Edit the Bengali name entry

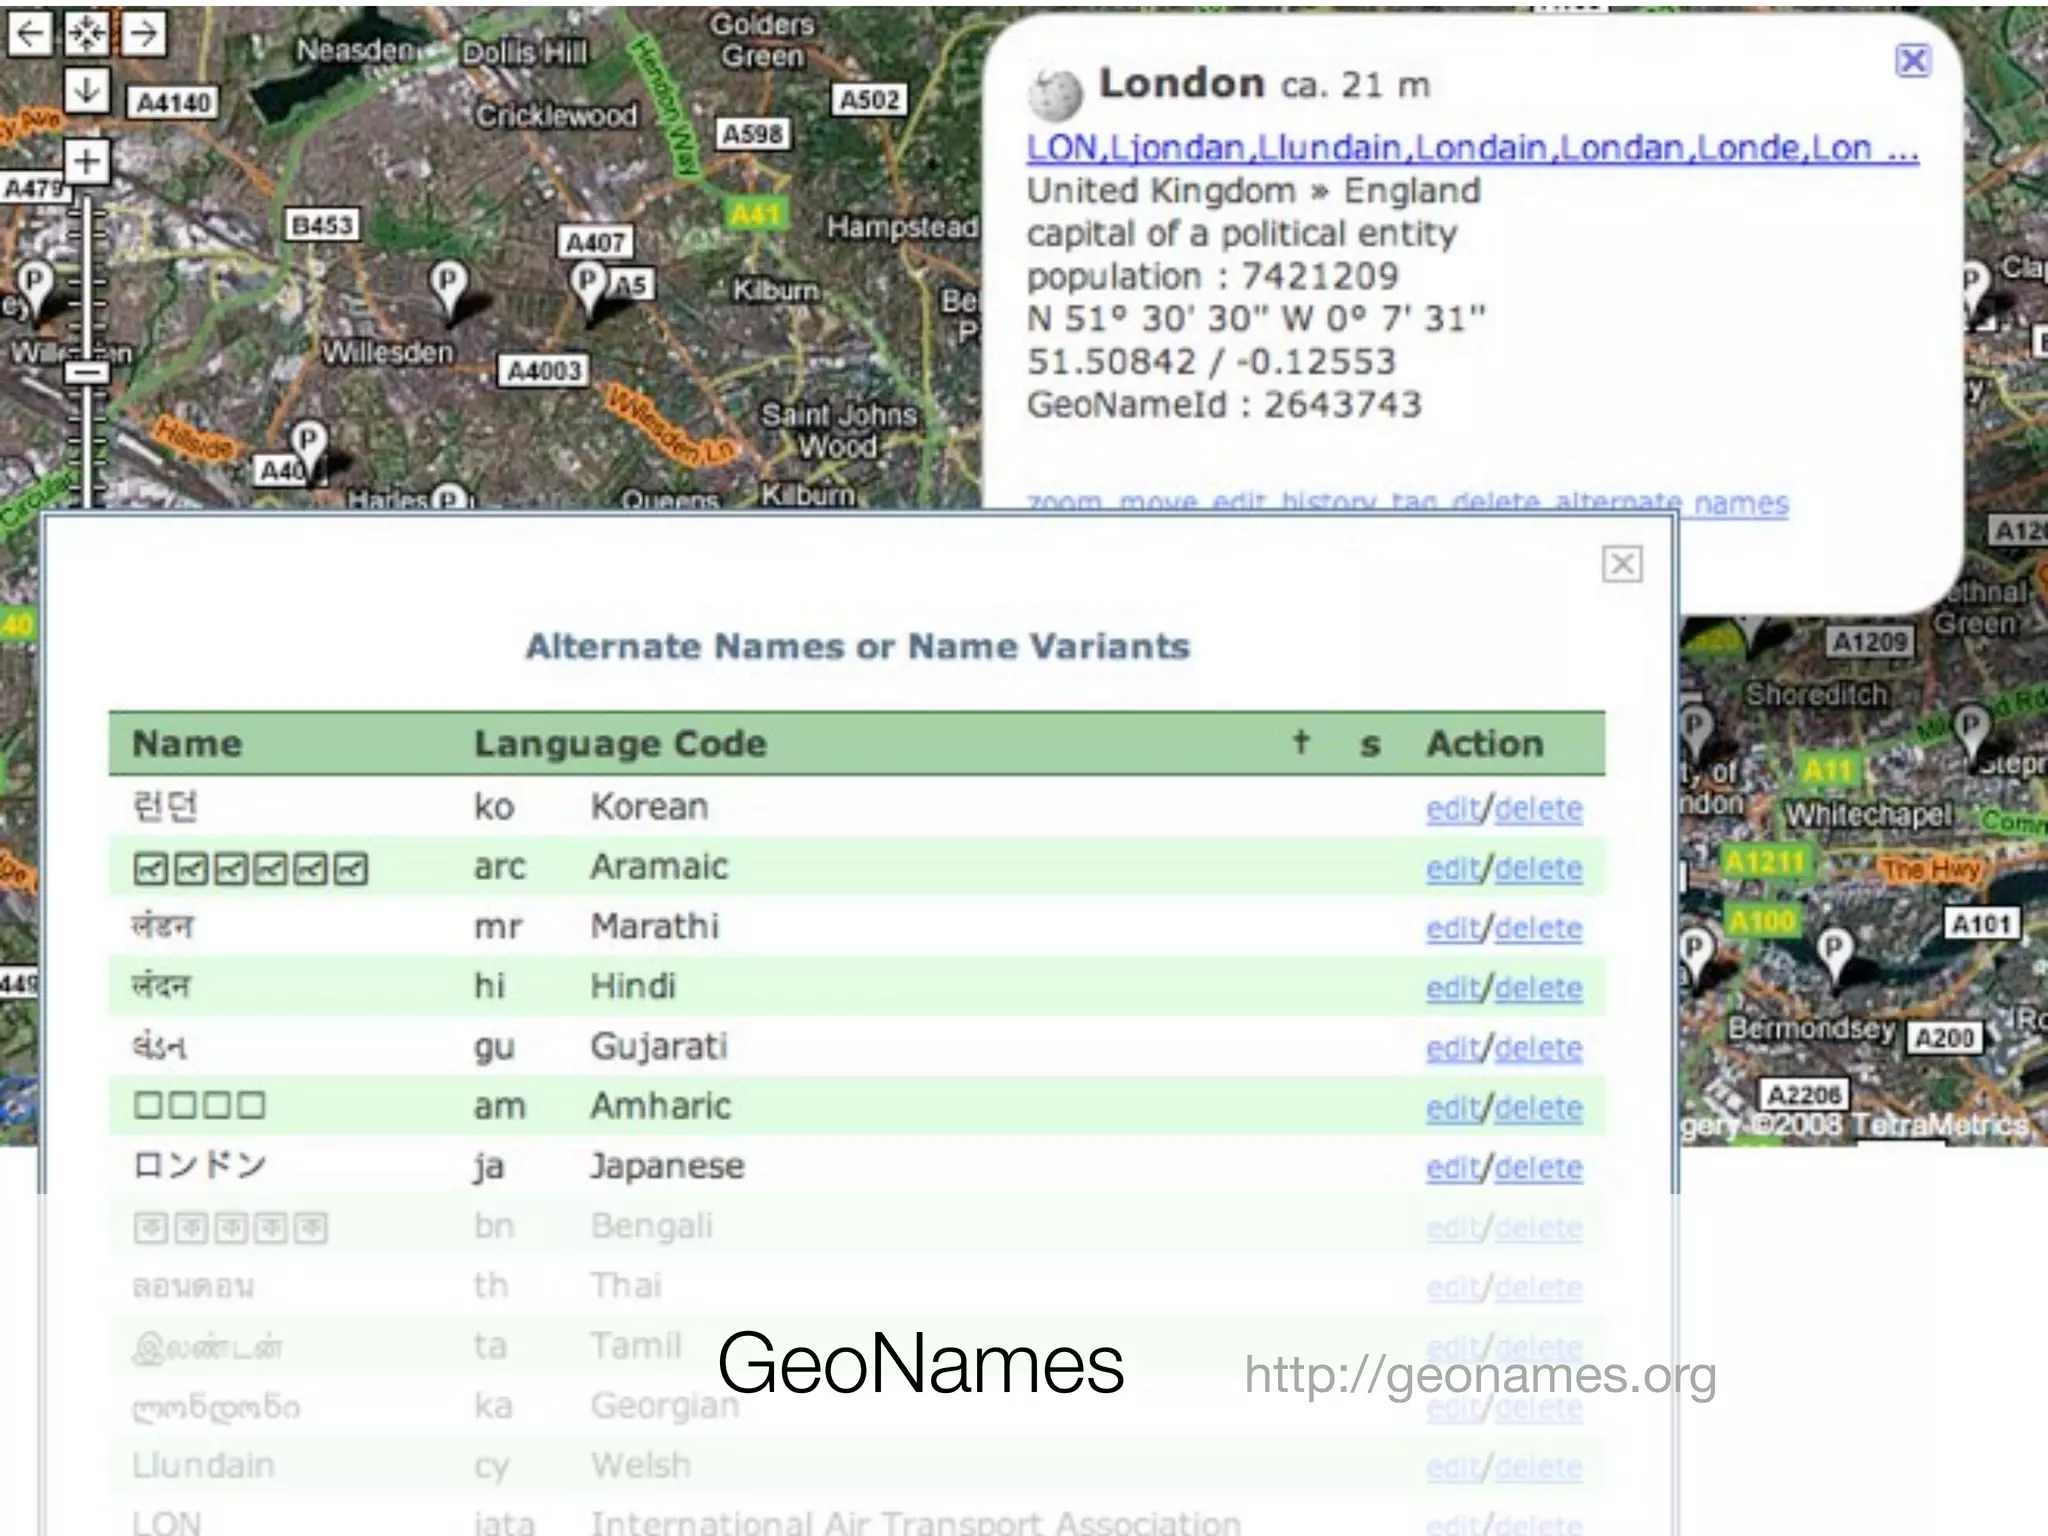point(1452,1228)
